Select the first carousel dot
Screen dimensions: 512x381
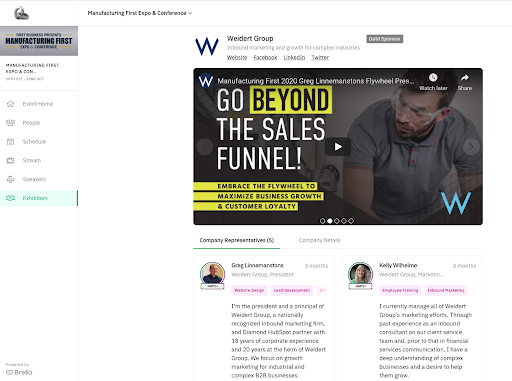point(322,221)
